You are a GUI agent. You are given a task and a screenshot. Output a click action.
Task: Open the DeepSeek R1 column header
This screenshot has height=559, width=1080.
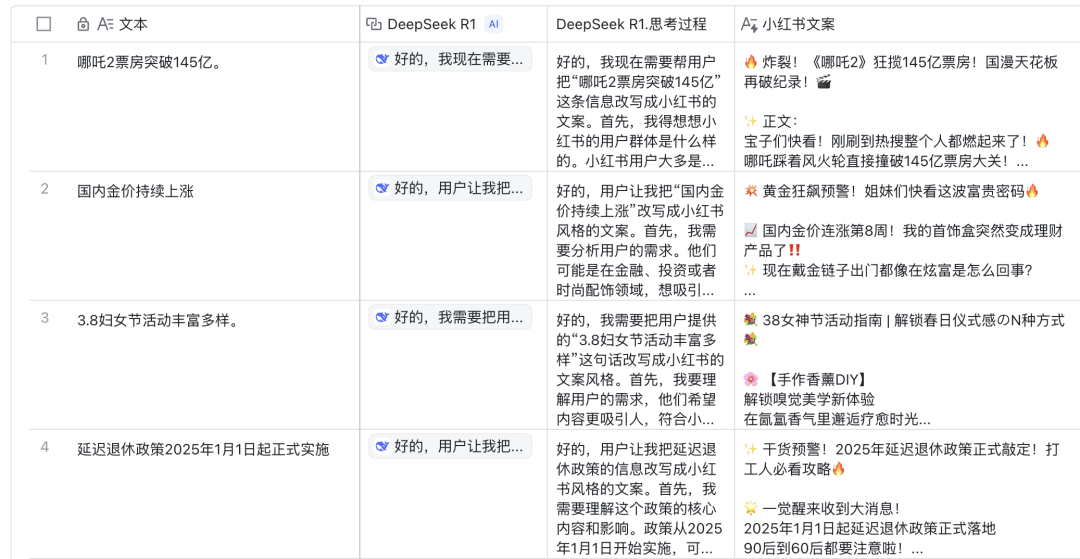453,24
